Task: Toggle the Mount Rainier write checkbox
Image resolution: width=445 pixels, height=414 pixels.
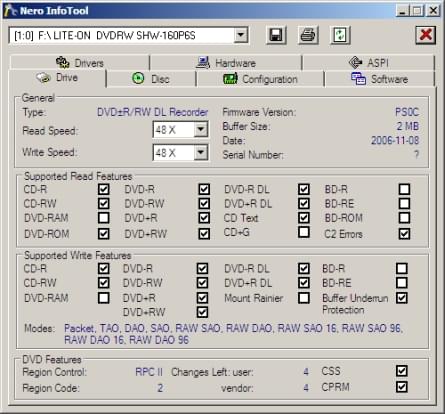Action: pos(304,297)
